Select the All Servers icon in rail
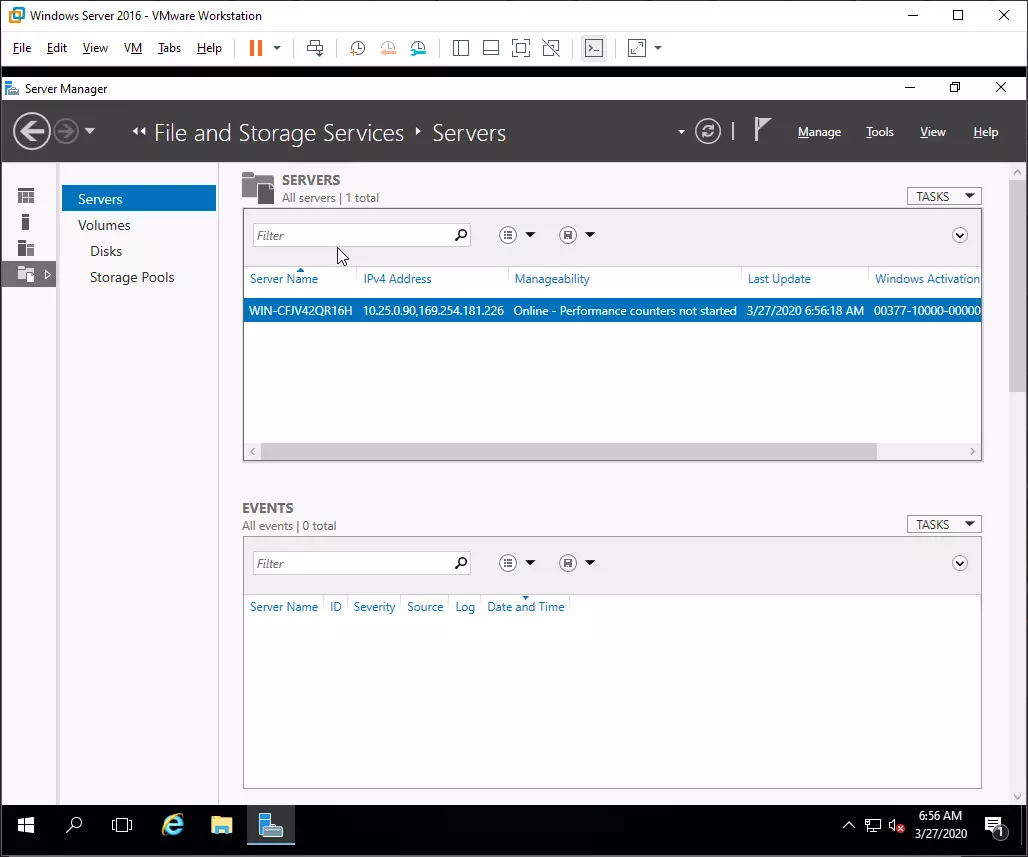This screenshot has height=857, width=1028. [x=26, y=249]
